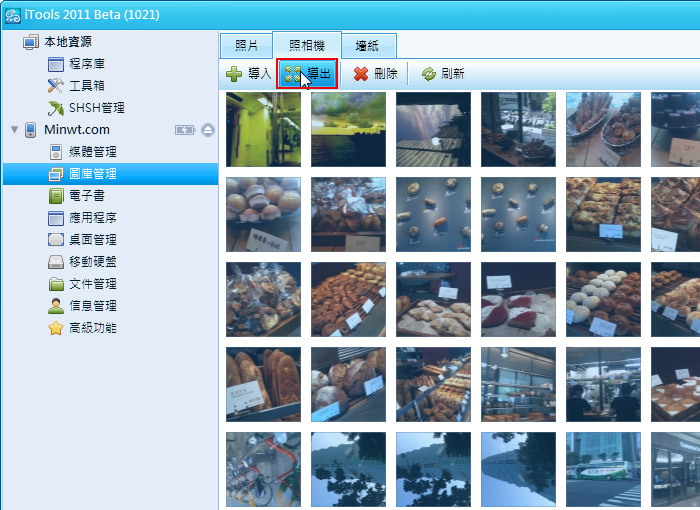The height and width of the screenshot is (510, 700).
Task: Select the parked bicycles photo thumbnail
Action: tap(263, 469)
